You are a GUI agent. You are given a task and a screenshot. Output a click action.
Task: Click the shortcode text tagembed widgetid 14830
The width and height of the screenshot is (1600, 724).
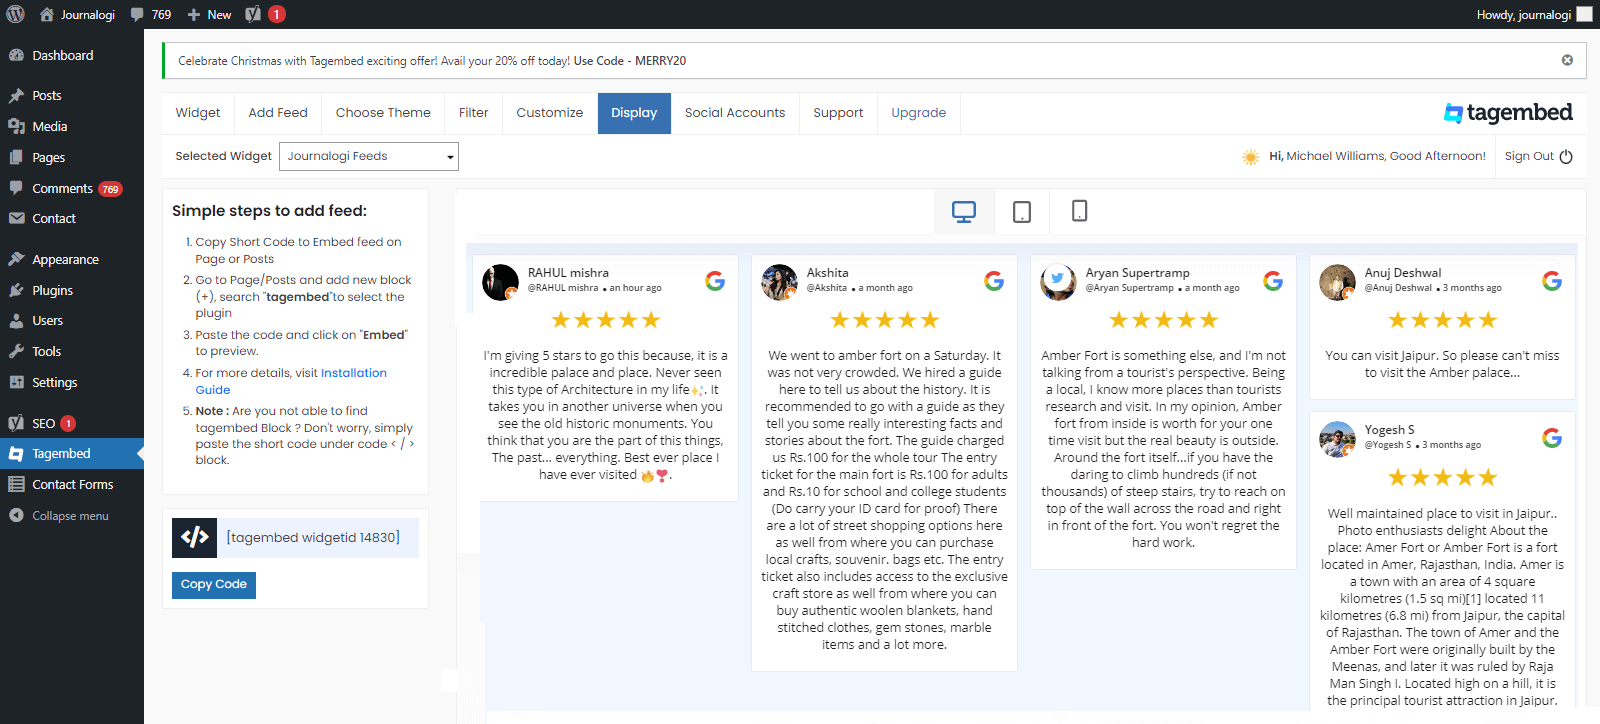[x=313, y=538]
